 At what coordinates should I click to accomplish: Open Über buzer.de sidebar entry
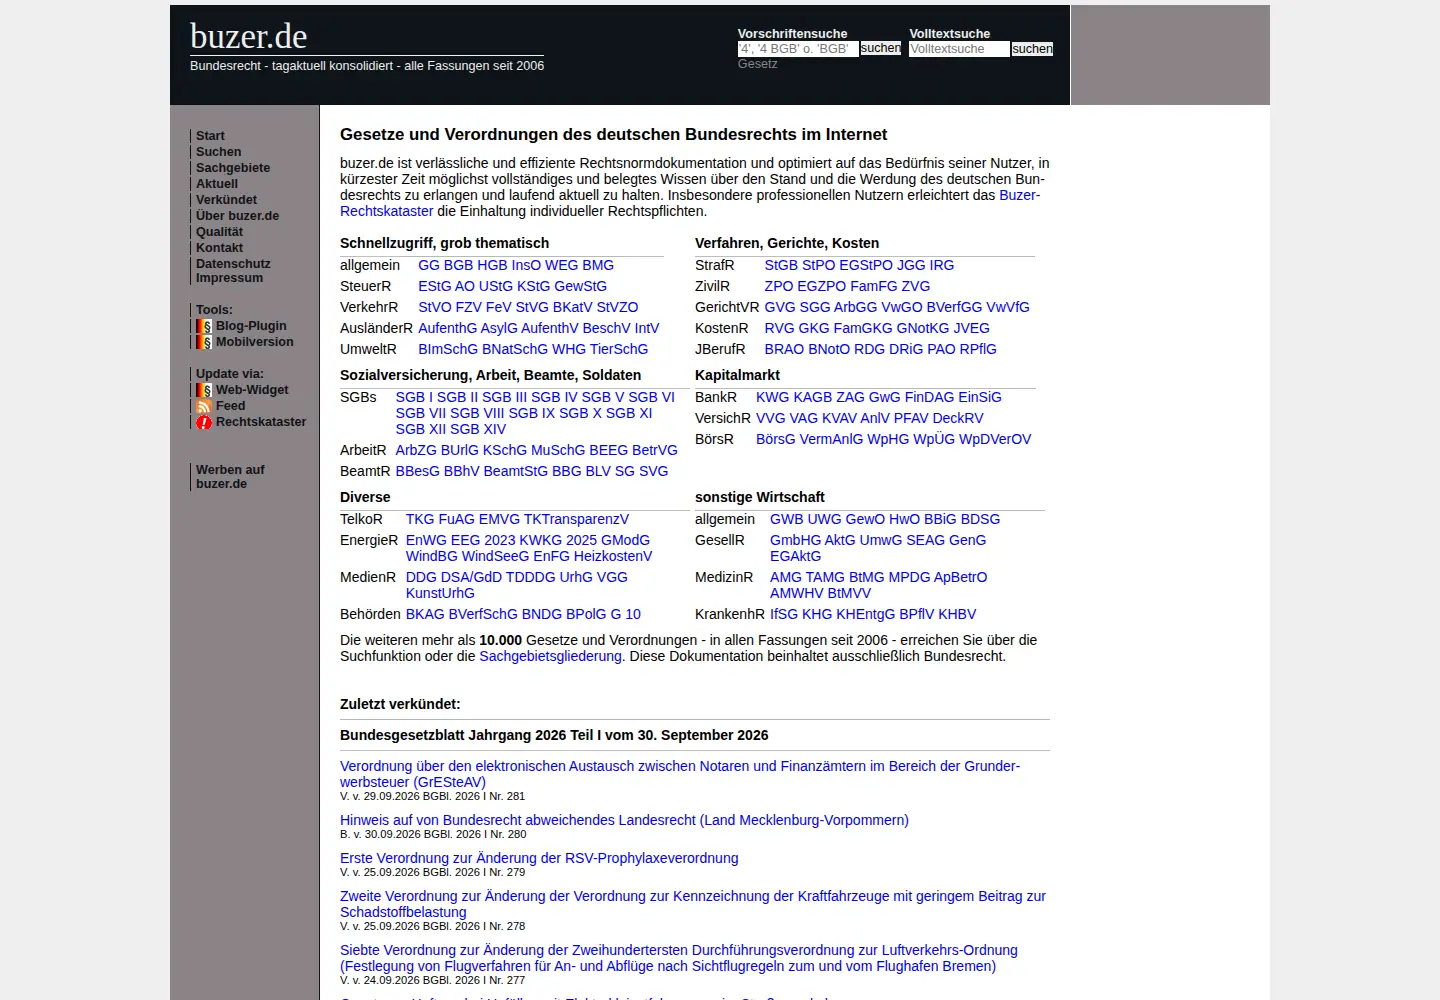237,216
